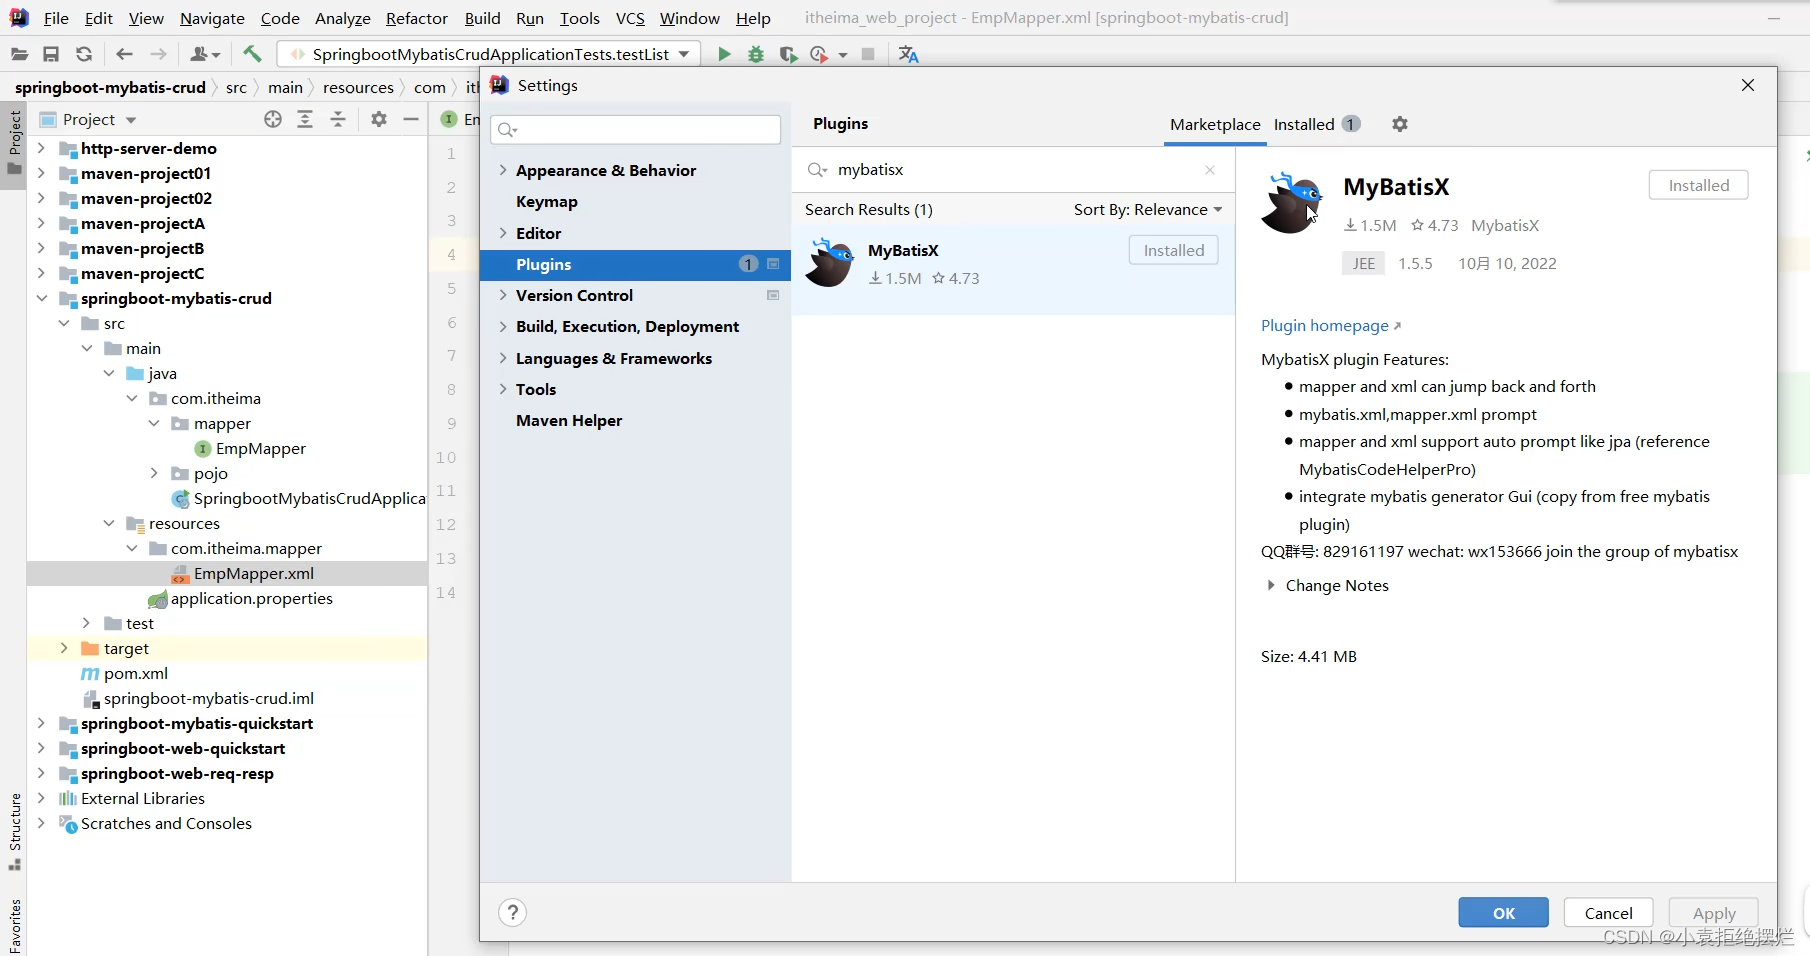Click the Settings help question mark

click(x=512, y=912)
